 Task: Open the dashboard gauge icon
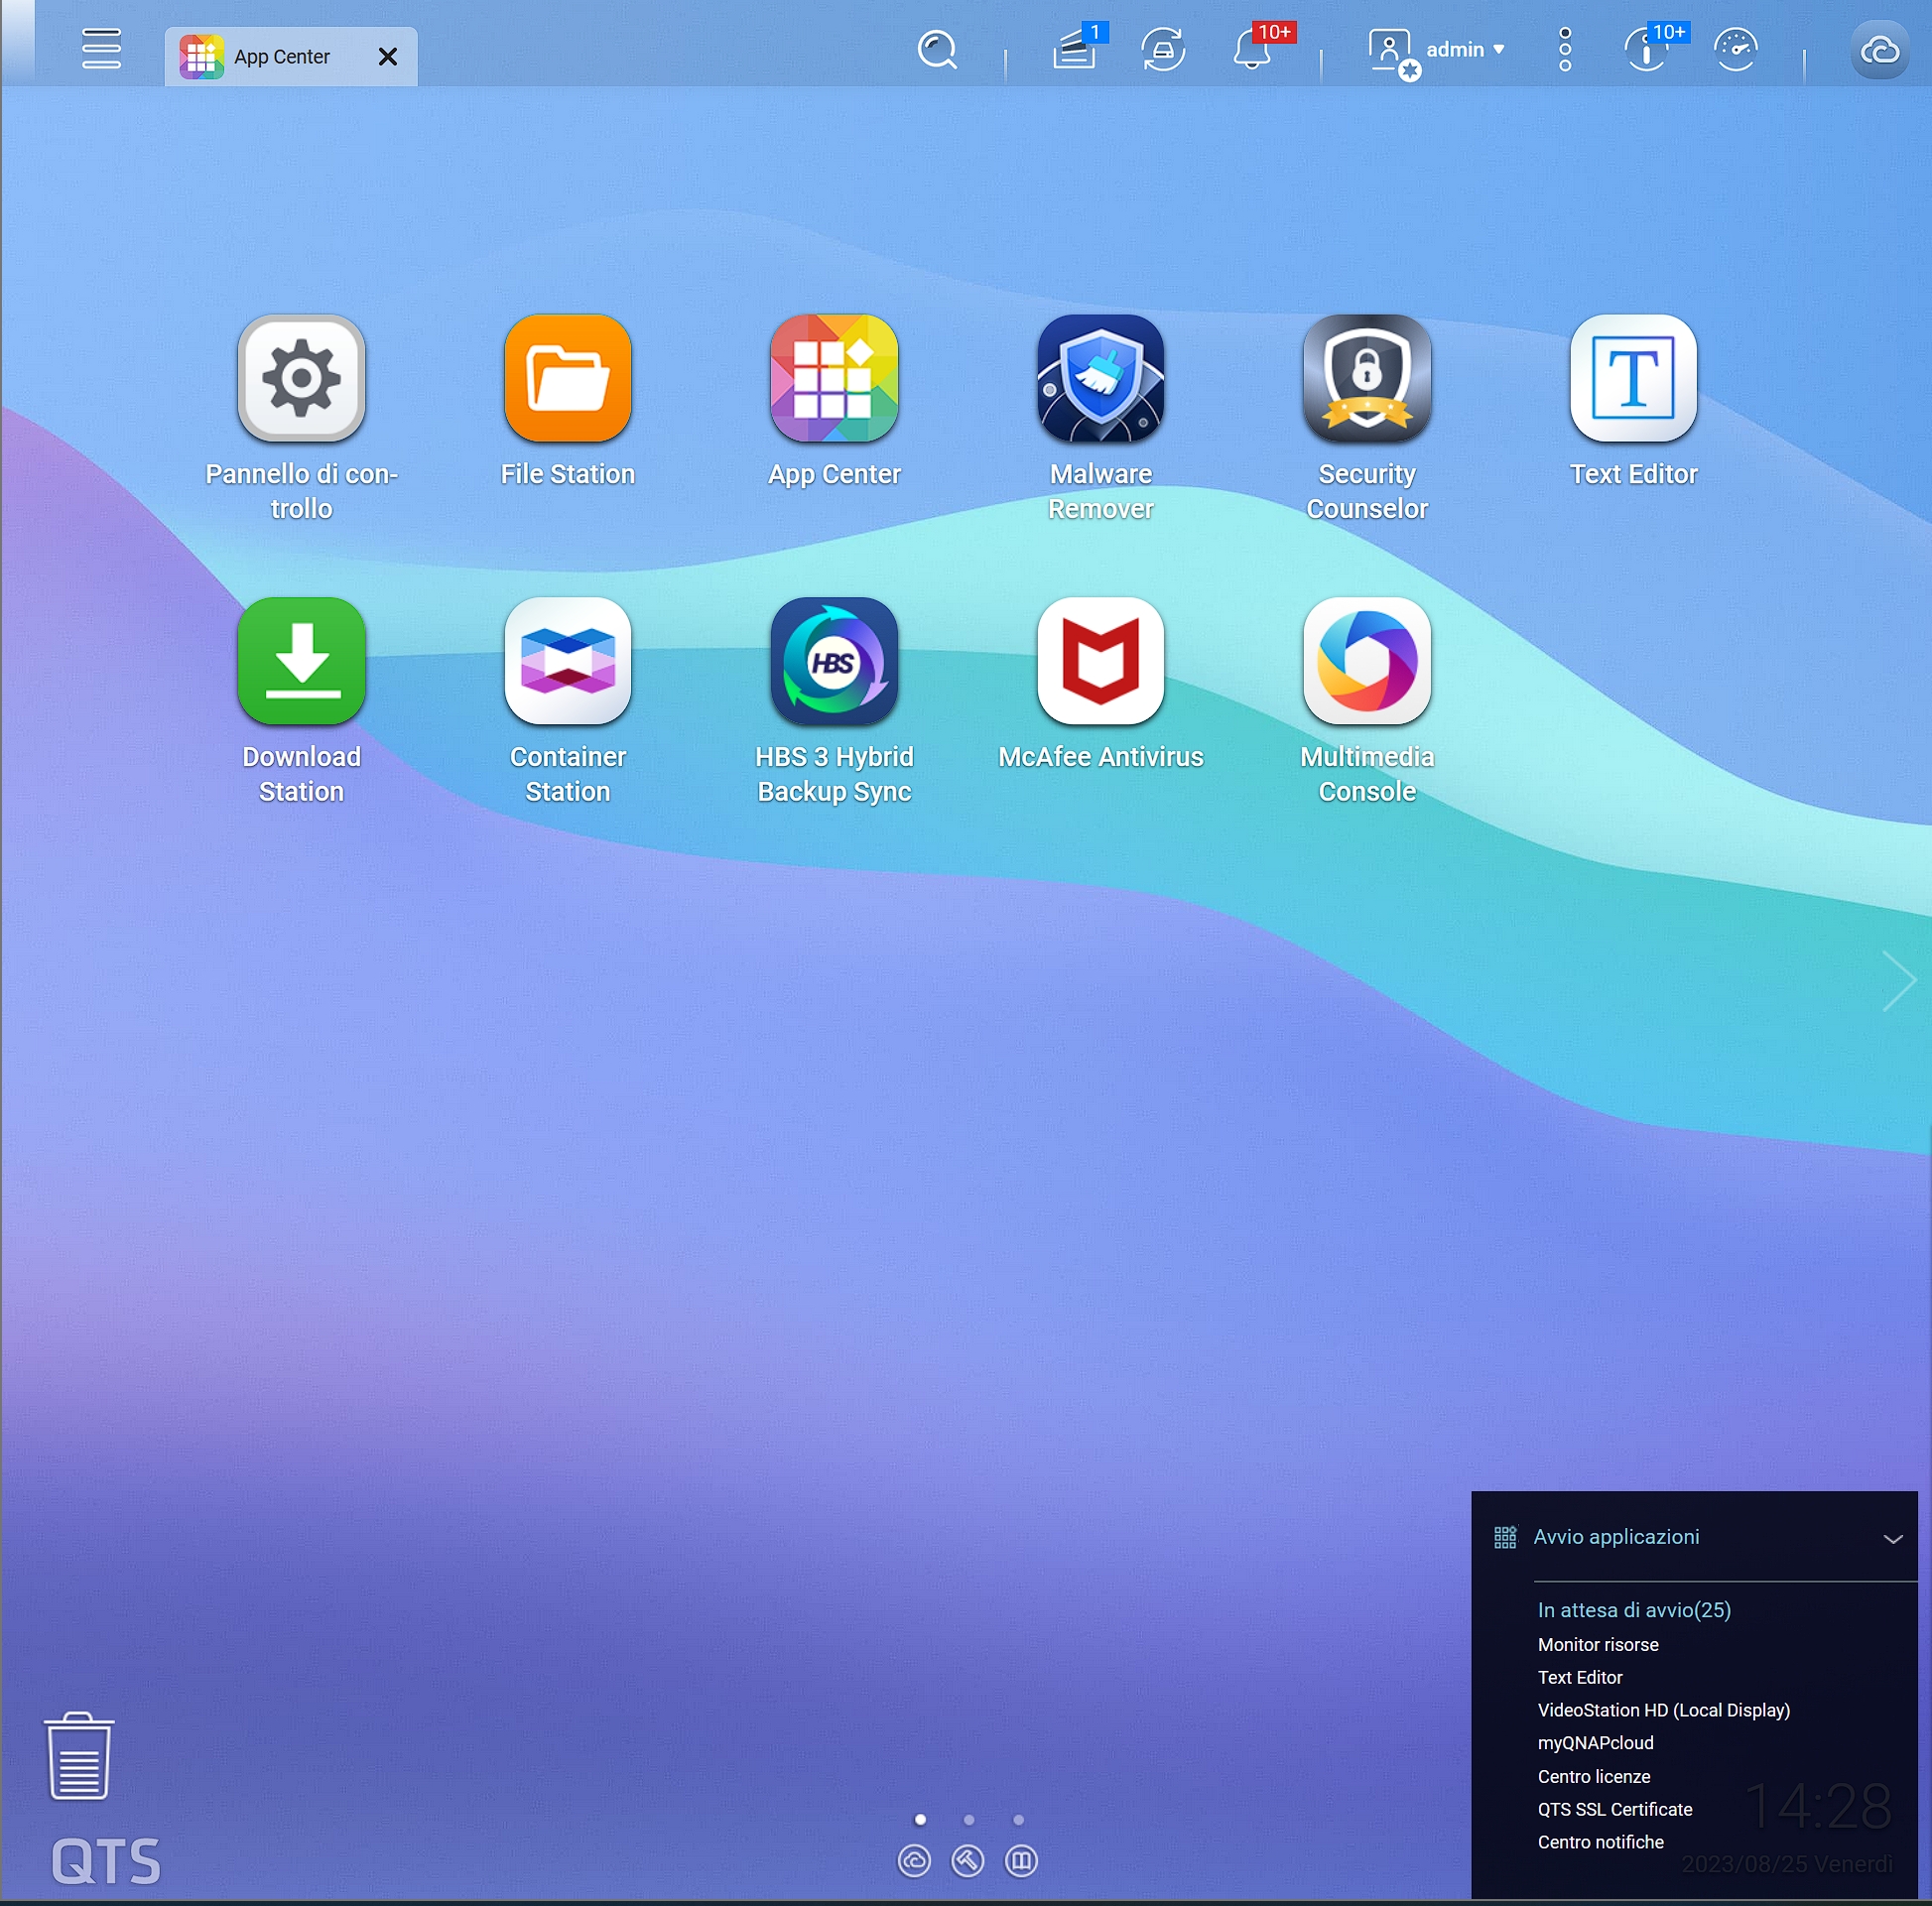(1735, 49)
